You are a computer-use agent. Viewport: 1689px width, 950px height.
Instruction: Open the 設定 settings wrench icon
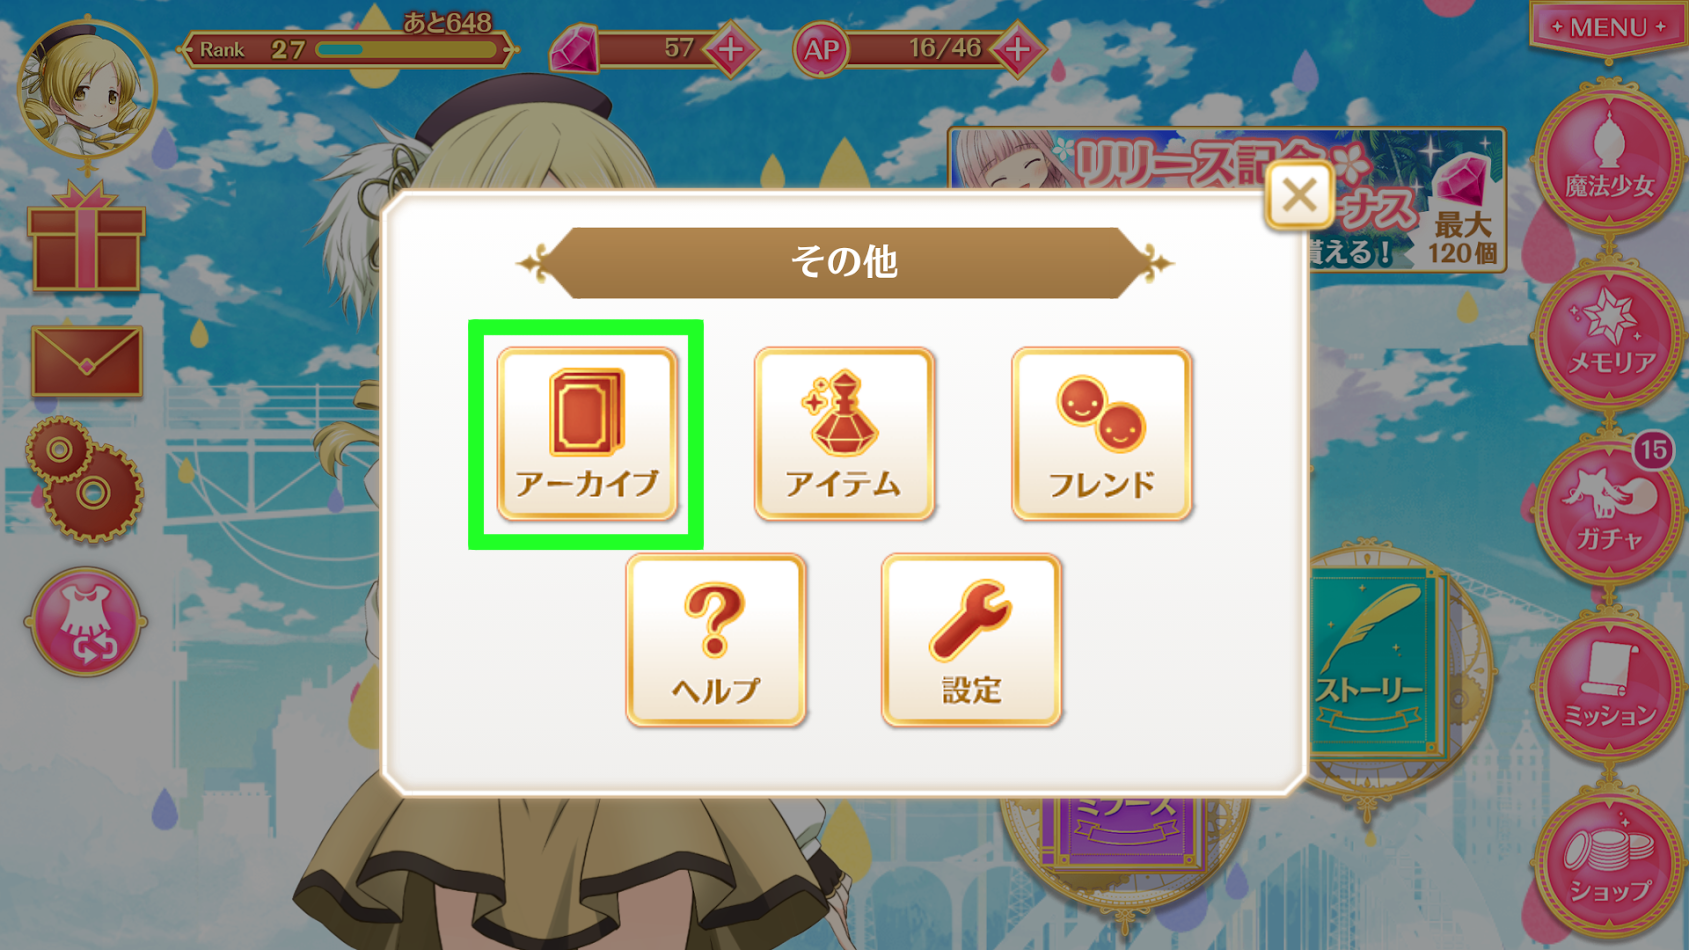pos(971,640)
